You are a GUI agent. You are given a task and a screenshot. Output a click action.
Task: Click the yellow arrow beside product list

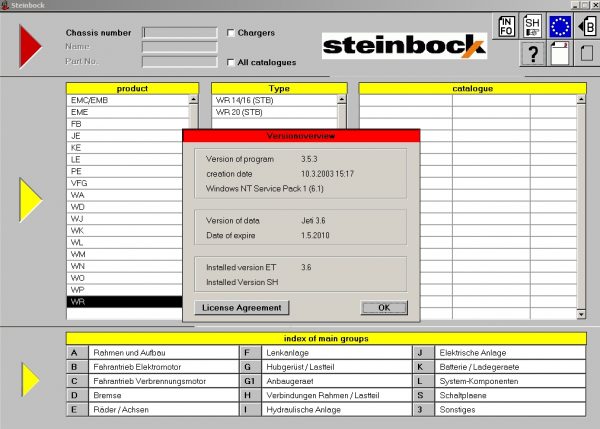tap(31, 200)
